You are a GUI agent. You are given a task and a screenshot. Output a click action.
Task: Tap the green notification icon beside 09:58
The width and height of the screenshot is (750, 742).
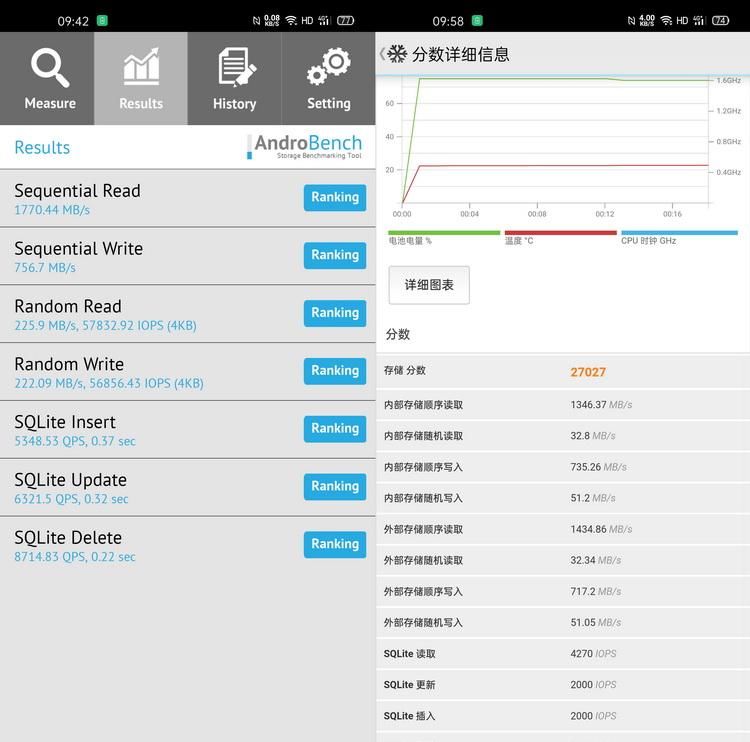pyautogui.click(x=477, y=21)
